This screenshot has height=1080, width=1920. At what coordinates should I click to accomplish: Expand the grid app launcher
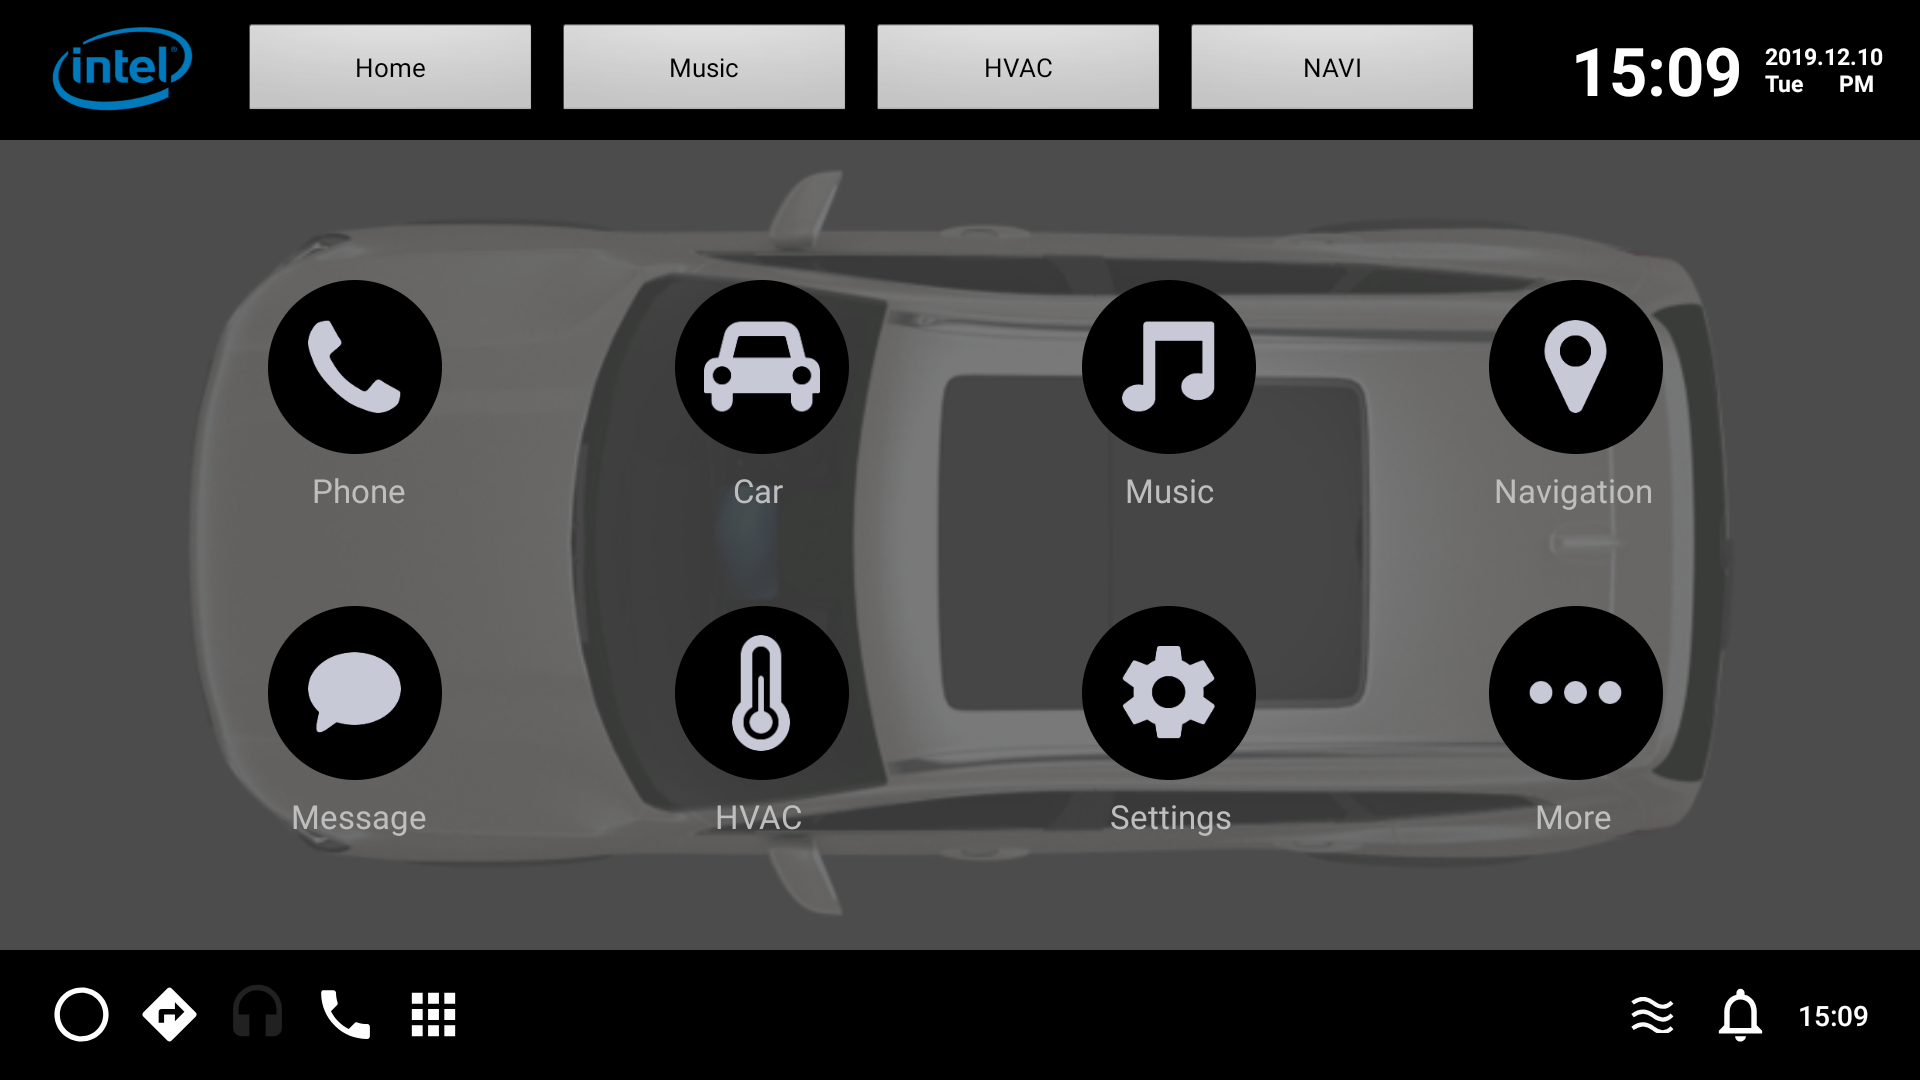click(433, 1014)
